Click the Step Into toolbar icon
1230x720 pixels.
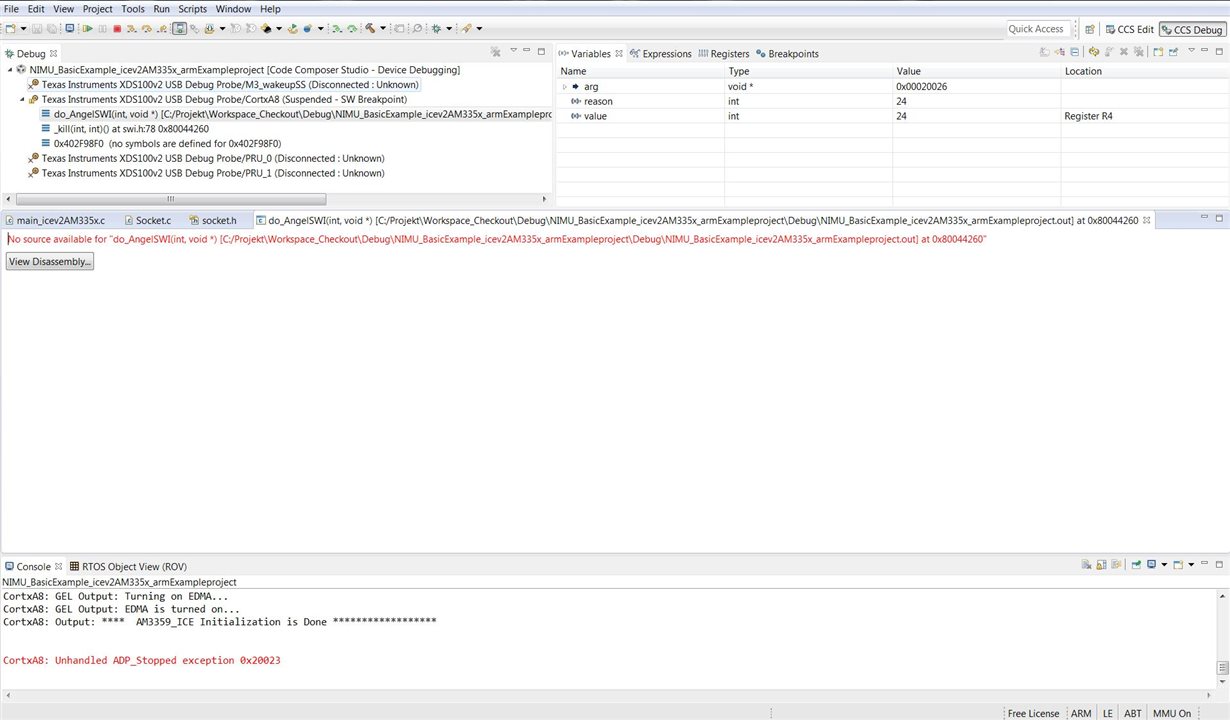point(131,29)
